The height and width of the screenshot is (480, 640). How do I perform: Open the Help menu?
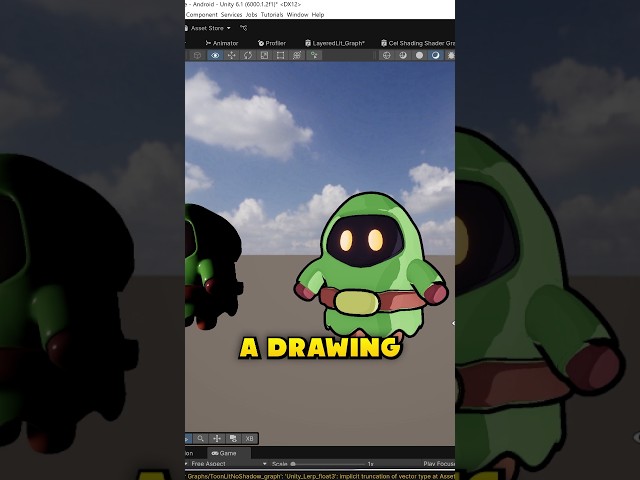(x=318, y=15)
